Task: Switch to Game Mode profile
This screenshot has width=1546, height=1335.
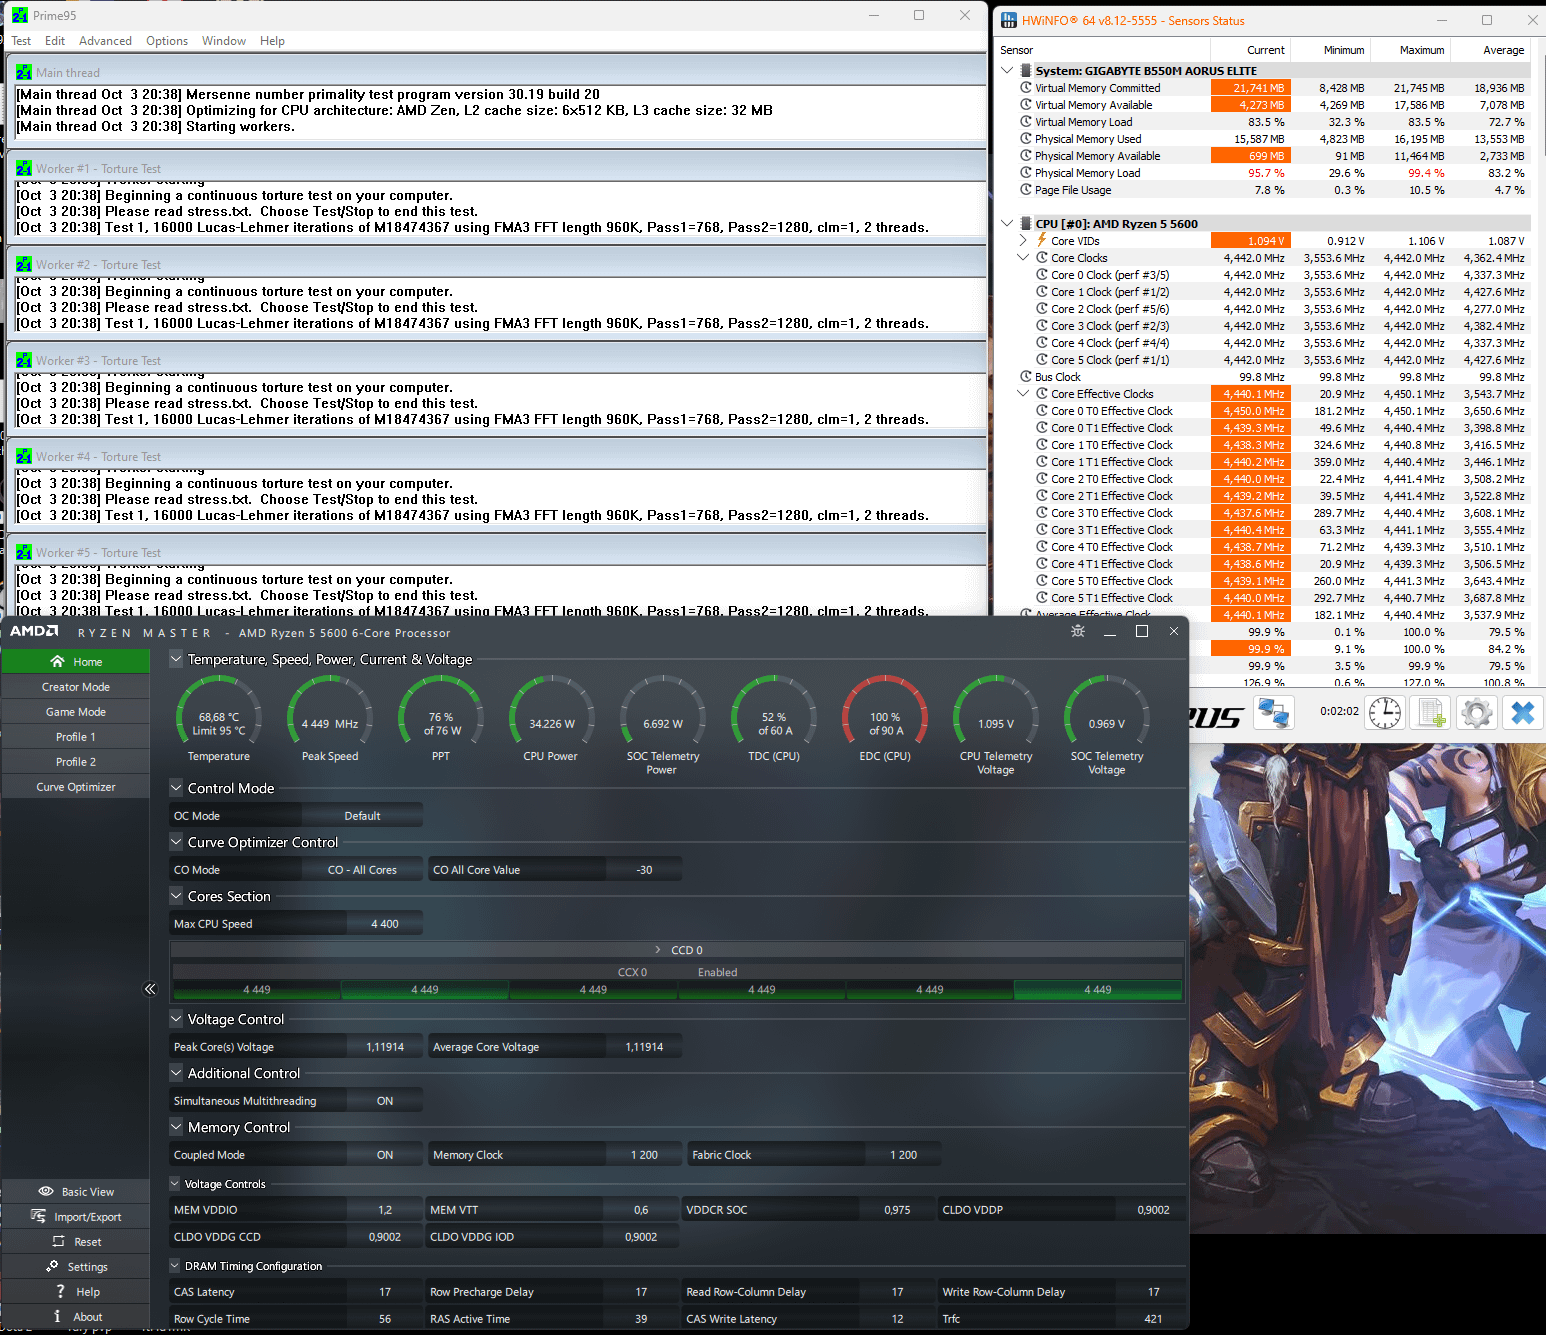Action: (76, 712)
